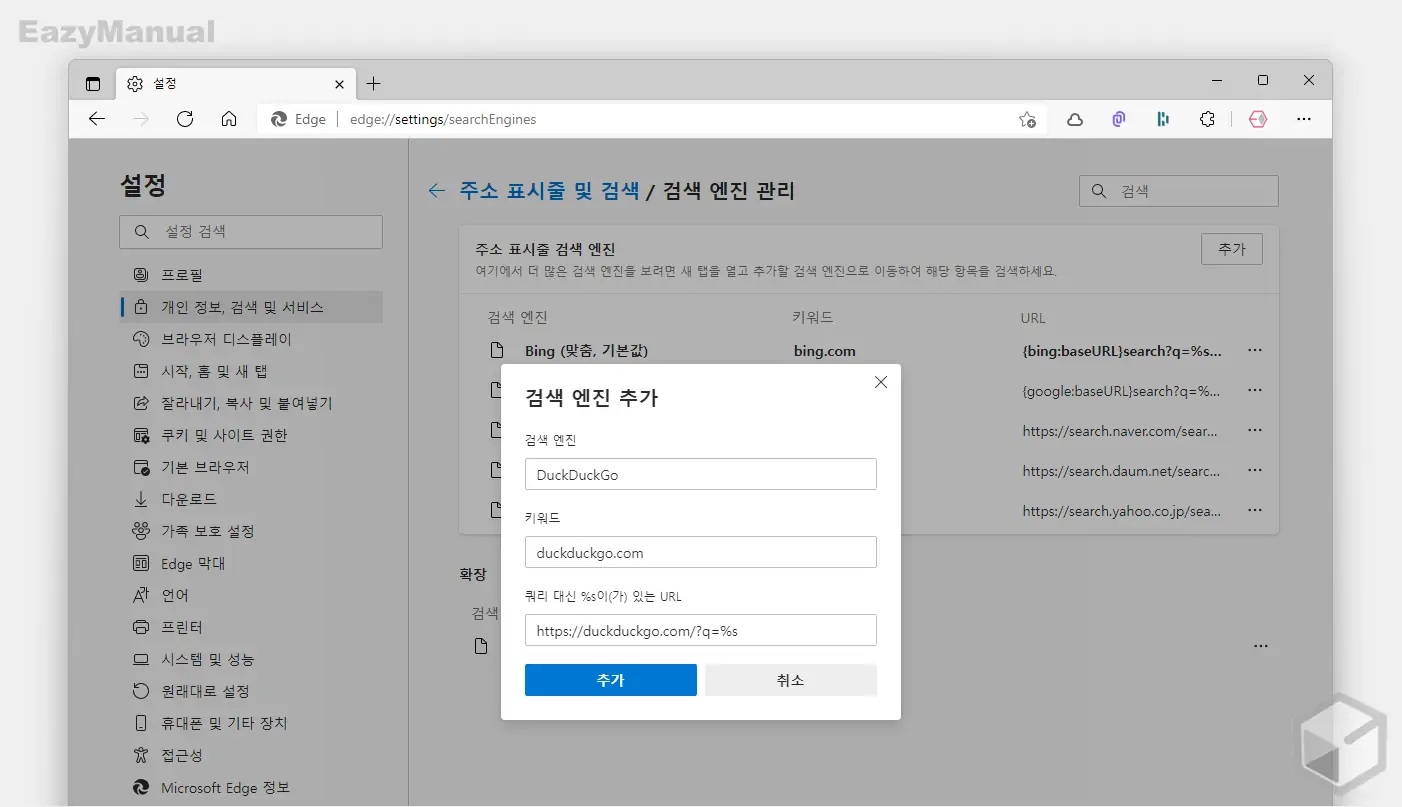The height and width of the screenshot is (807, 1402).
Task: Click the 키워드 field with duckduckgo.com
Action: point(701,552)
